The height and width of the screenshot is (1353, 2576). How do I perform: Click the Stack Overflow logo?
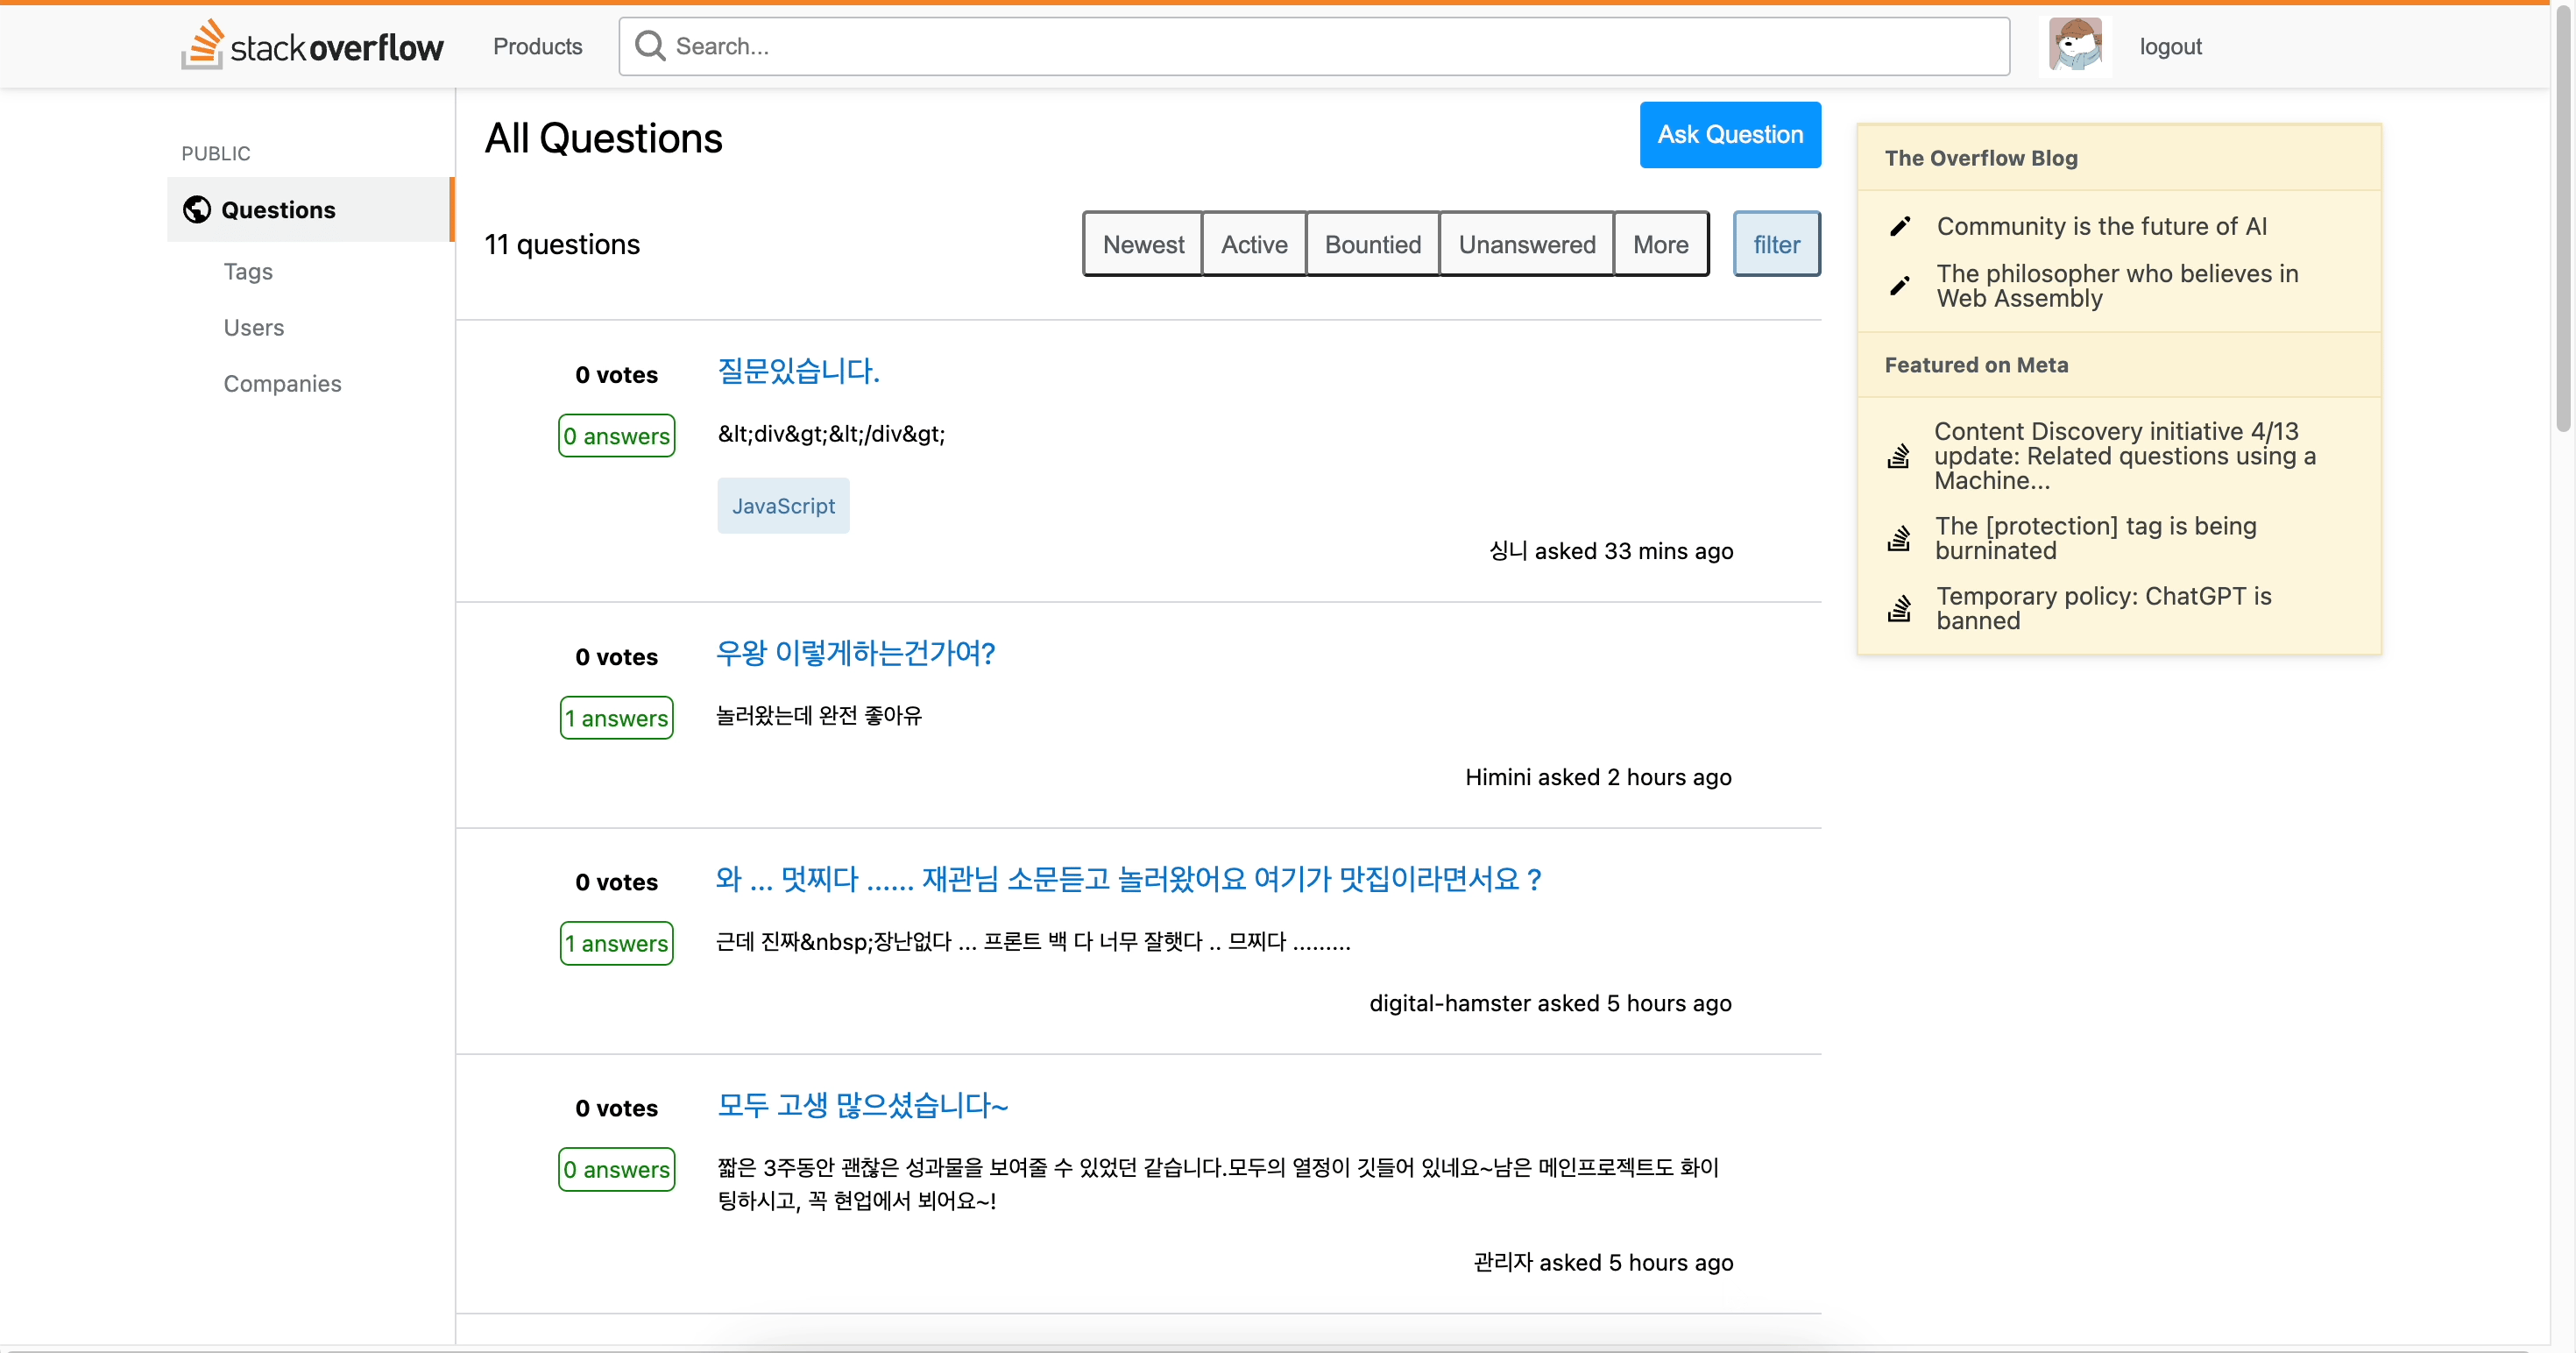[x=312, y=45]
